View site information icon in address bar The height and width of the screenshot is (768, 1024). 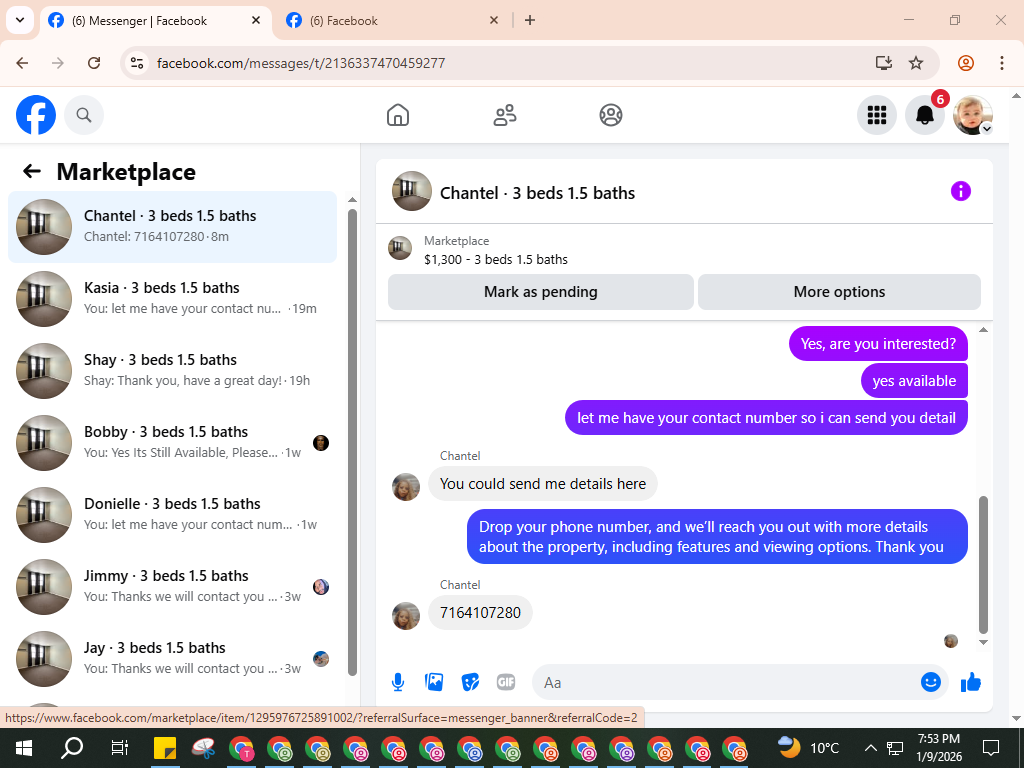point(136,63)
